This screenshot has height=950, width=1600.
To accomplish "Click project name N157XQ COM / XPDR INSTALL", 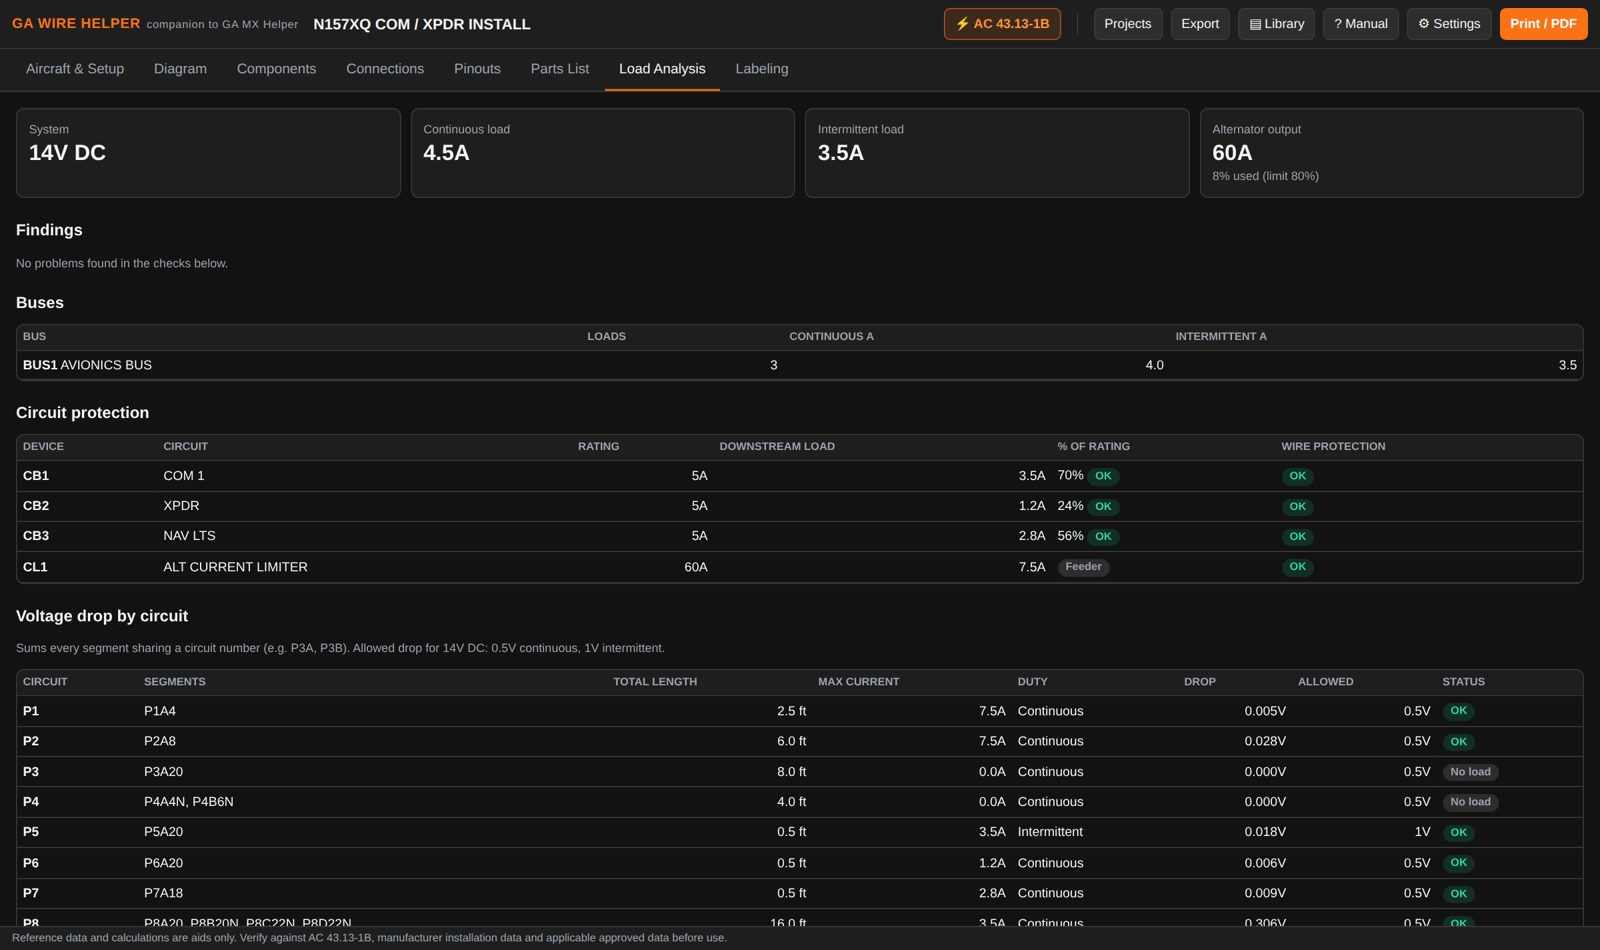I will (x=422, y=24).
